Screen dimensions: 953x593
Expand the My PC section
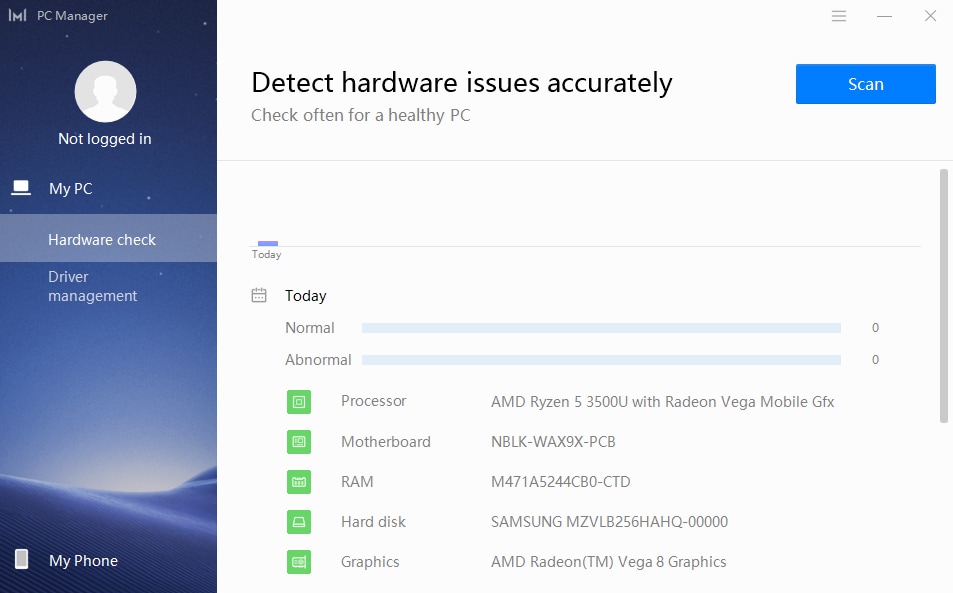[70, 188]
